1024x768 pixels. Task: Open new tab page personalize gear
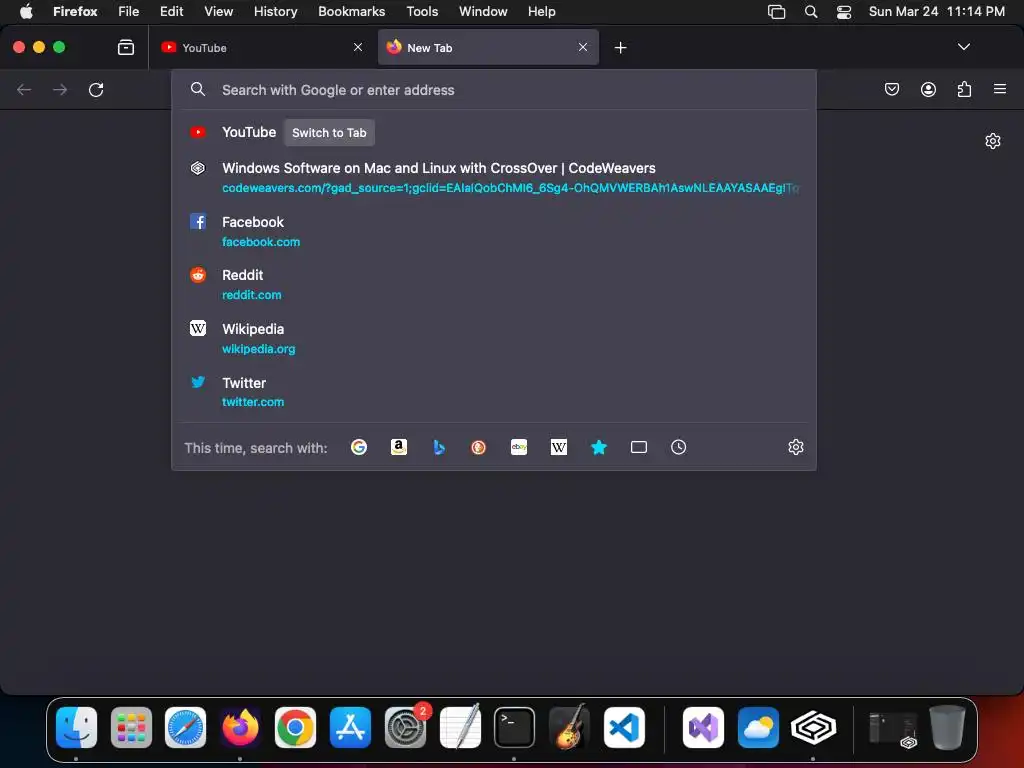pyautogui.click(x=993, y=141)
